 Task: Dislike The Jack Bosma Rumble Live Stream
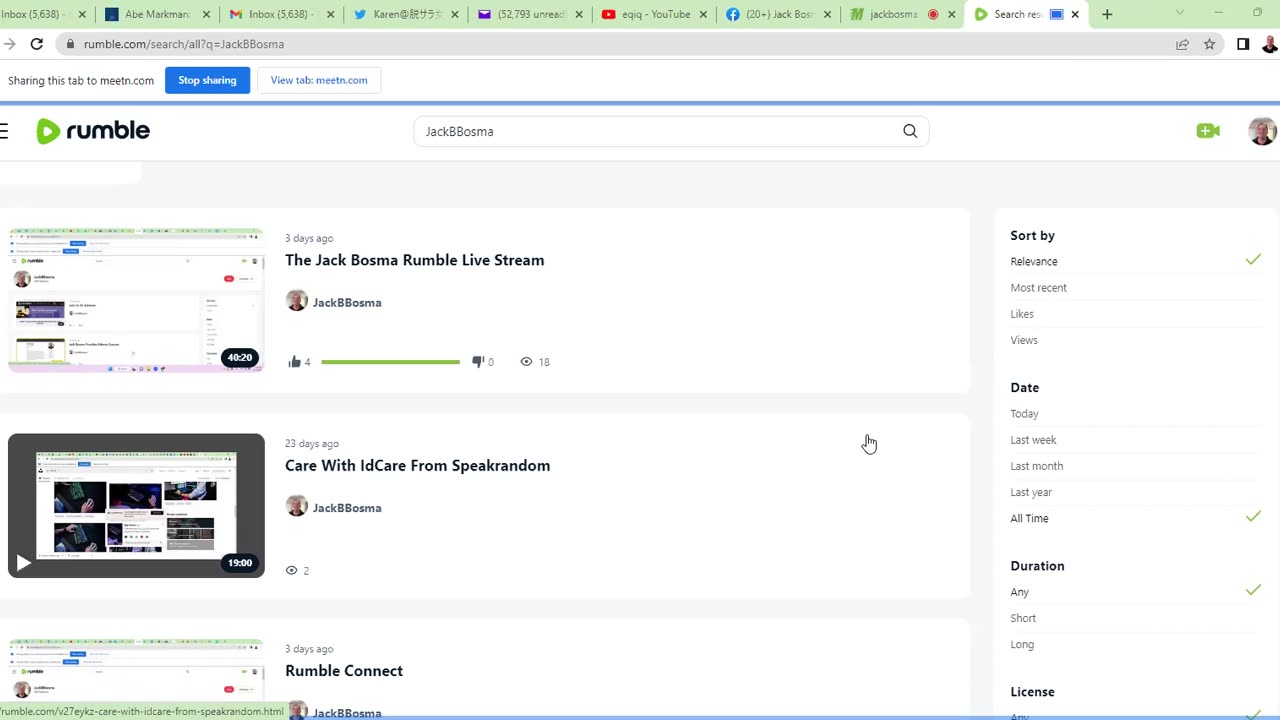[x=478, y=362]
